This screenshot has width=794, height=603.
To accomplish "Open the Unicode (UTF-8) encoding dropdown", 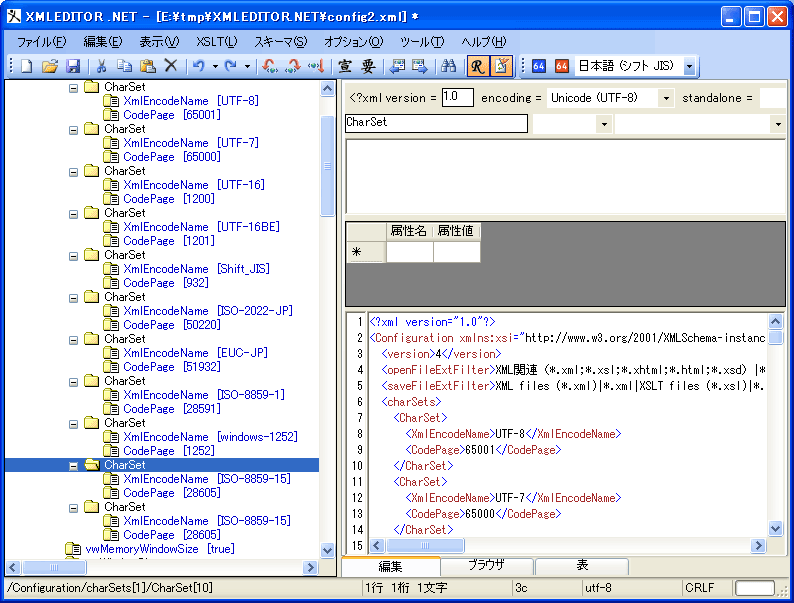I will tap(666, 98).
